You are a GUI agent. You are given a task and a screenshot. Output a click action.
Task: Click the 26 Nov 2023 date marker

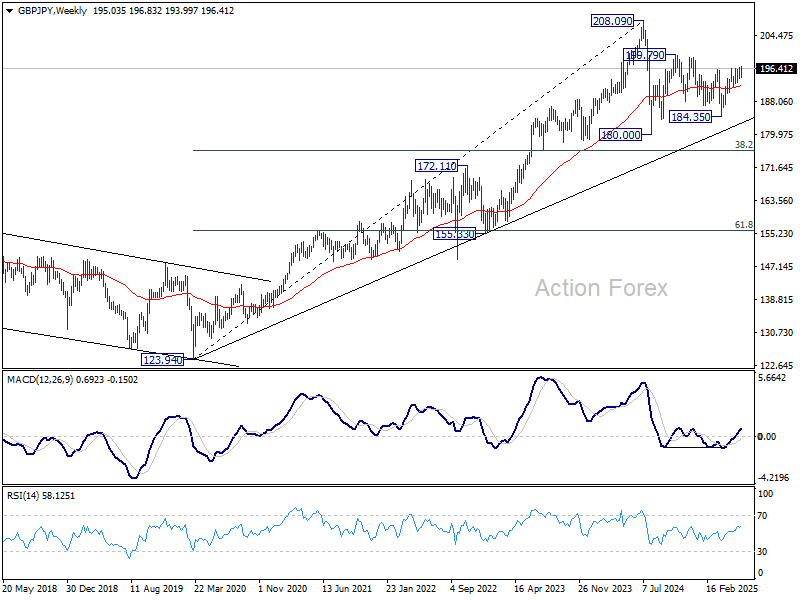[x=605, y=588]
